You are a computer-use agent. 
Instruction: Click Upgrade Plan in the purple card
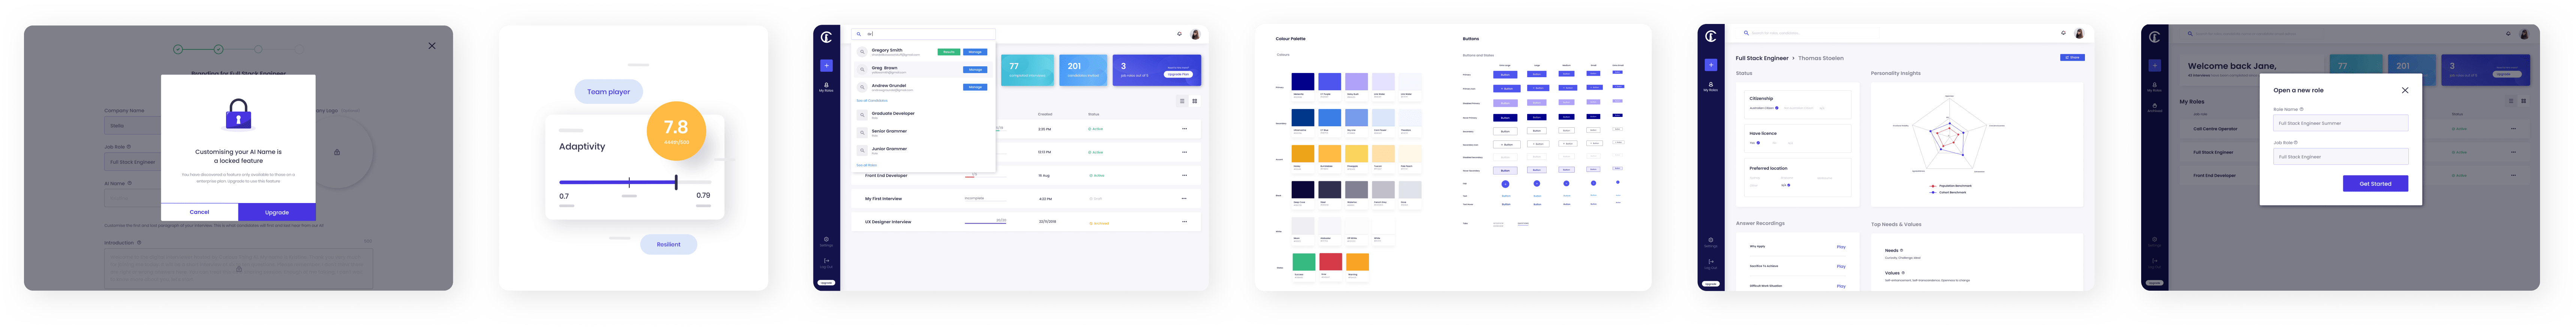coord(1178,74)
